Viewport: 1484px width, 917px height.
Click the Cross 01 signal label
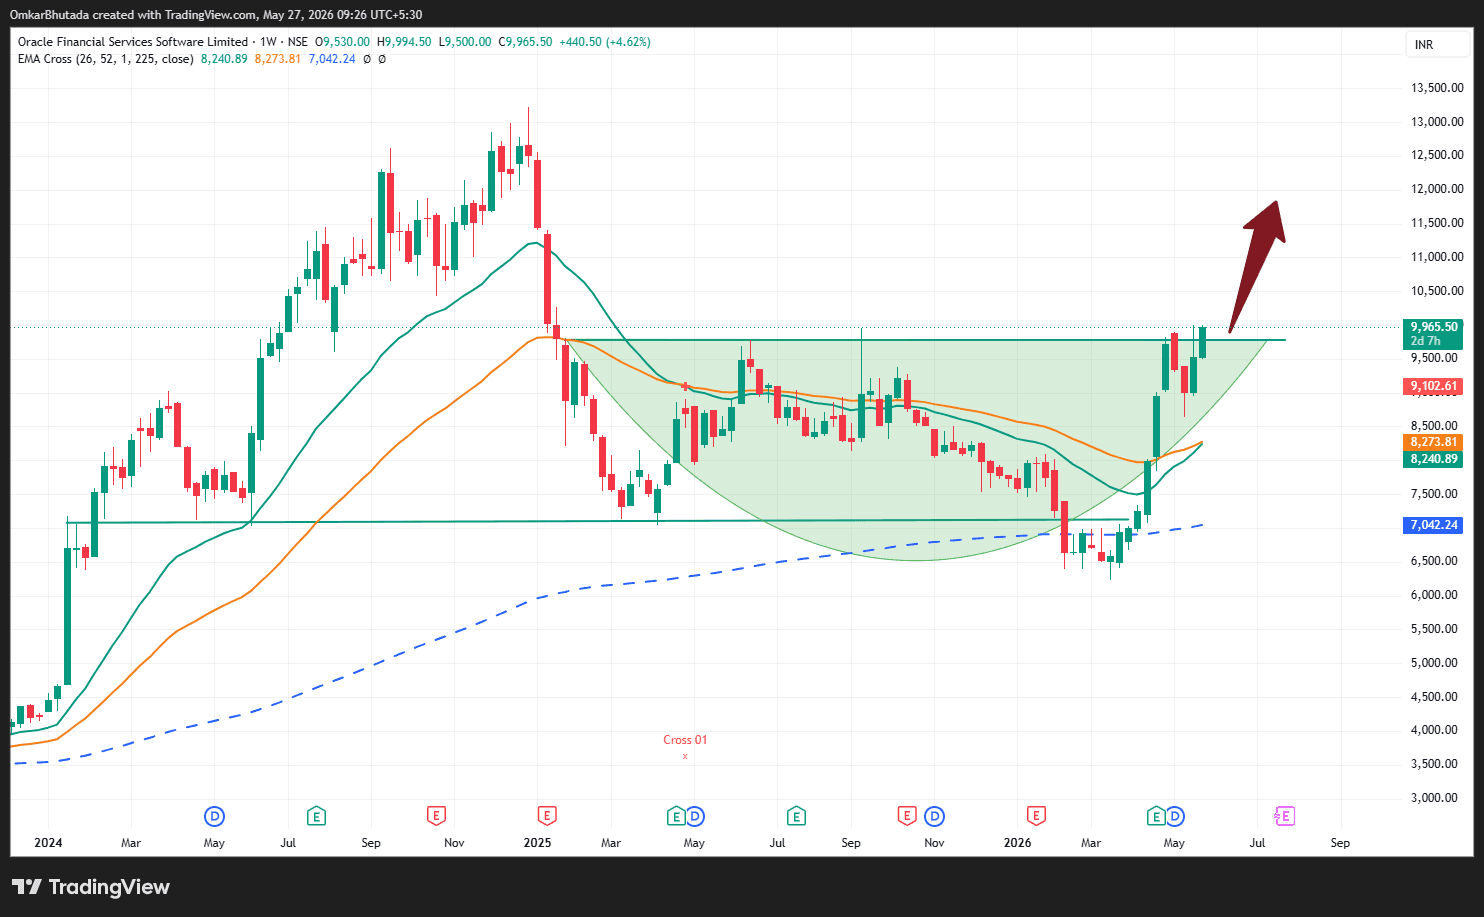coord(685,740)
